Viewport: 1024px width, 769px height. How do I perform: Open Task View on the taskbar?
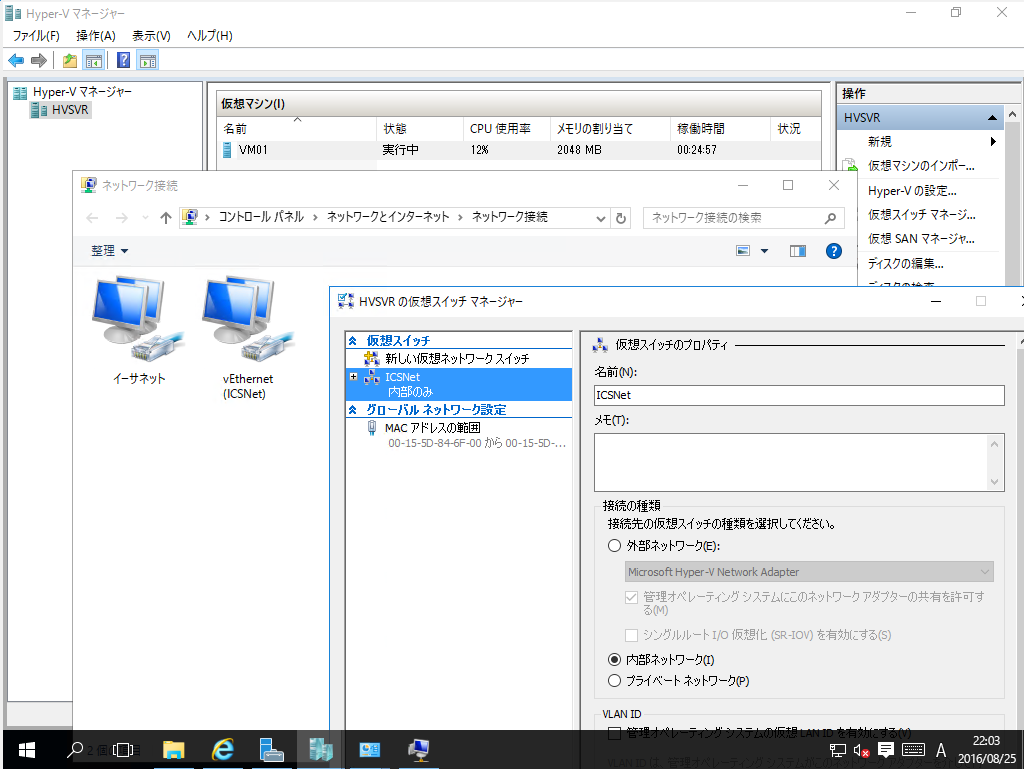coord(123,750)
